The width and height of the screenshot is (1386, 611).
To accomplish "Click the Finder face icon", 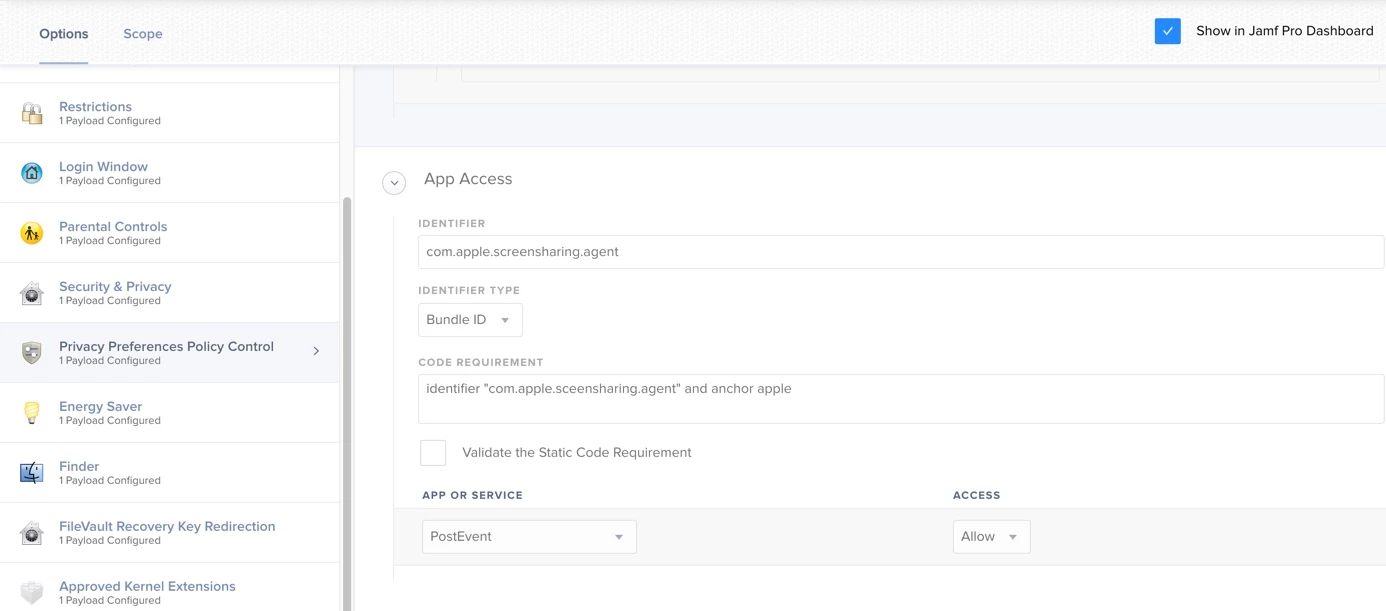I will pyautogui.click(x=32, y=473).
